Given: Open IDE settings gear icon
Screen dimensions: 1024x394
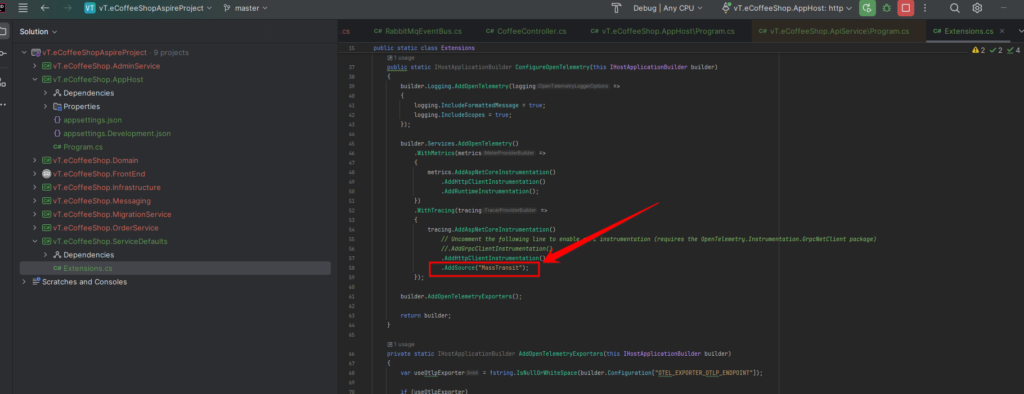Looking at the screenshot, I should tap(977, 8).
